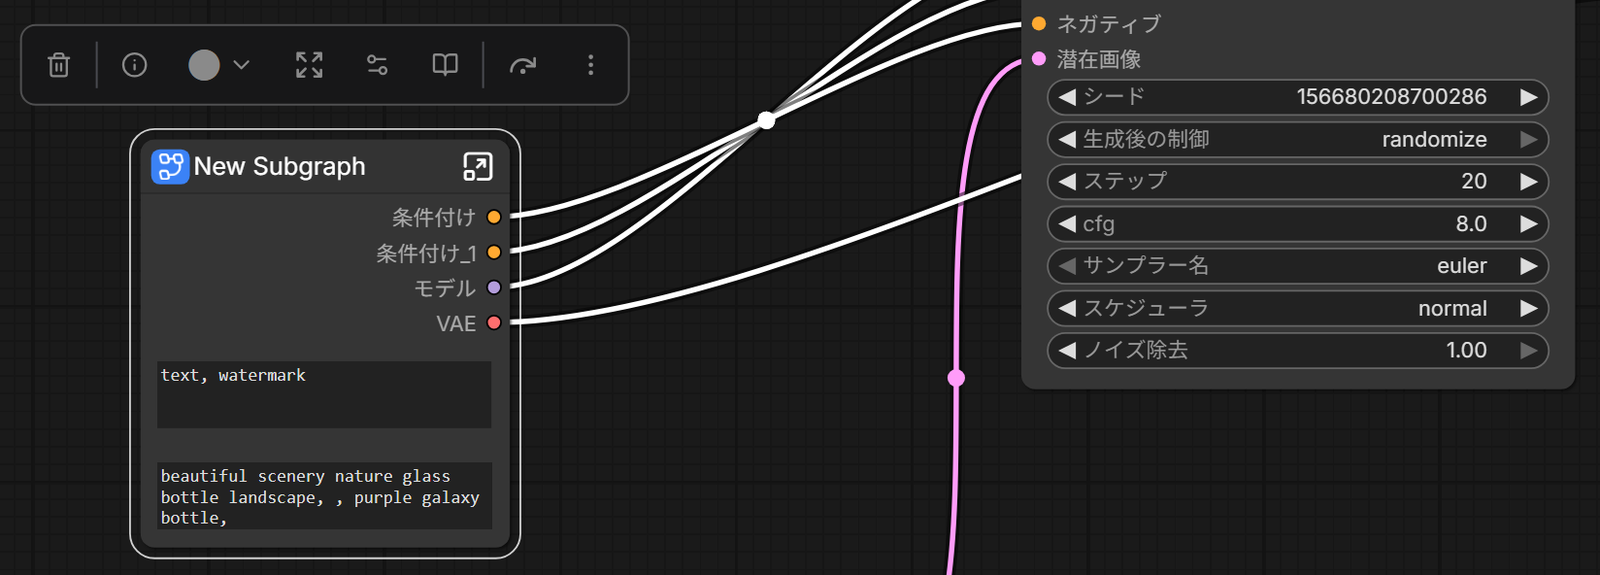Decrease the シード value with its left arrow
The image size is (1600, 575).
pyautogui.click(x=1067, y=97)
